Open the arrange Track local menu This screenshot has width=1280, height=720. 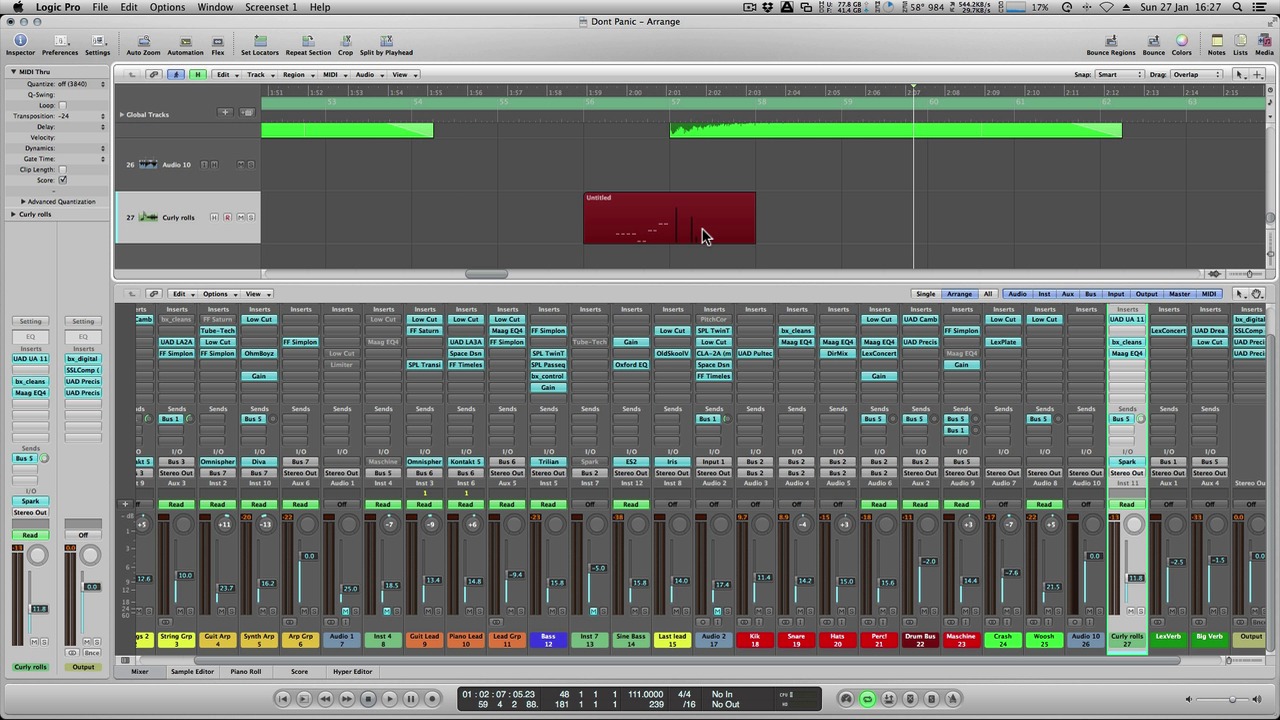258,74
